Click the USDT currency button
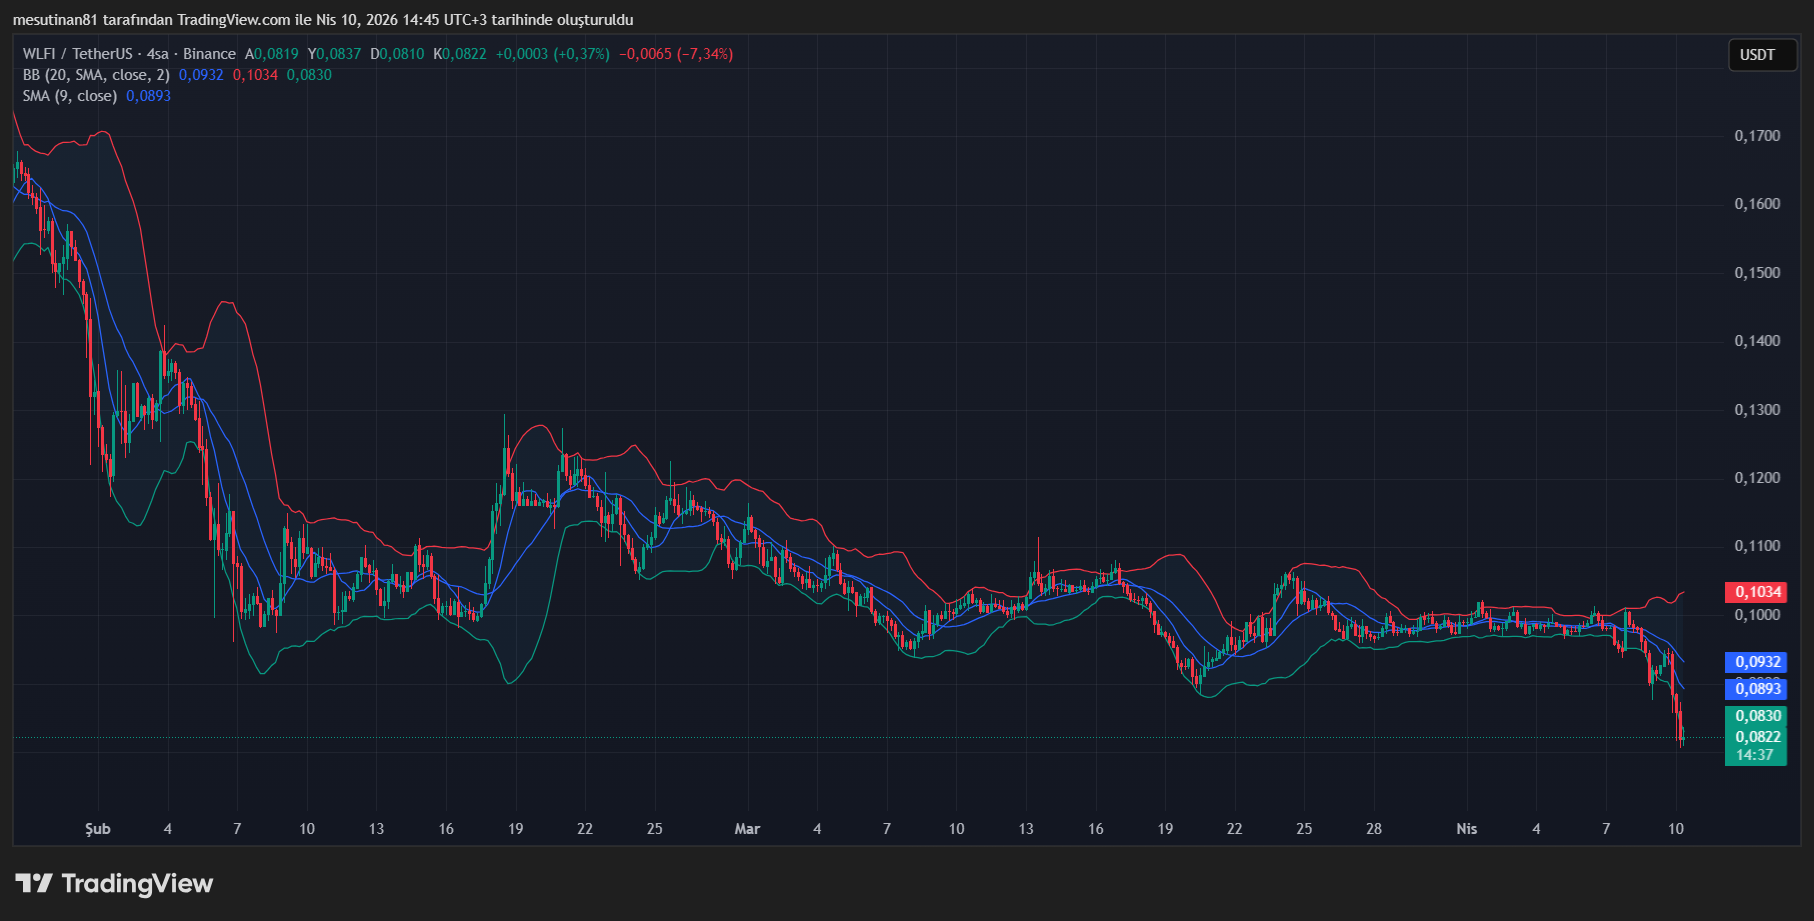 [x=1761, y=55]
